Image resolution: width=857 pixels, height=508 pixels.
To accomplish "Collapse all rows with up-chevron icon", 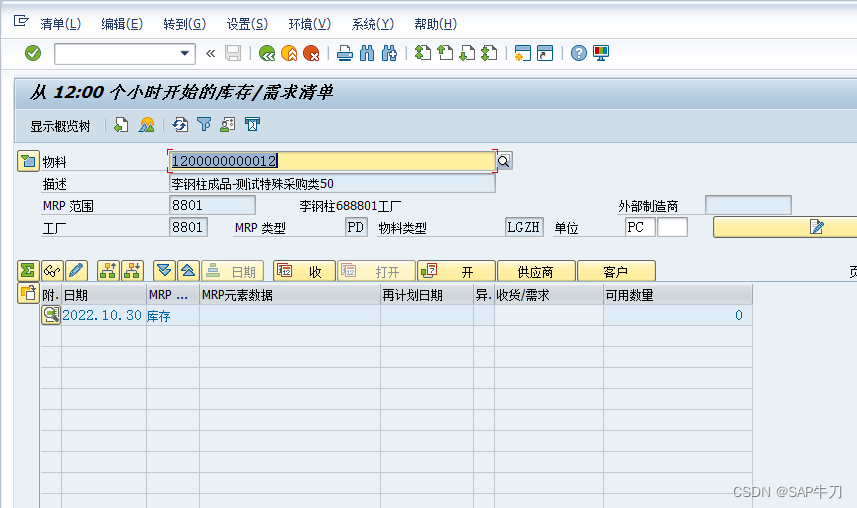I will (x=188, y=271).
